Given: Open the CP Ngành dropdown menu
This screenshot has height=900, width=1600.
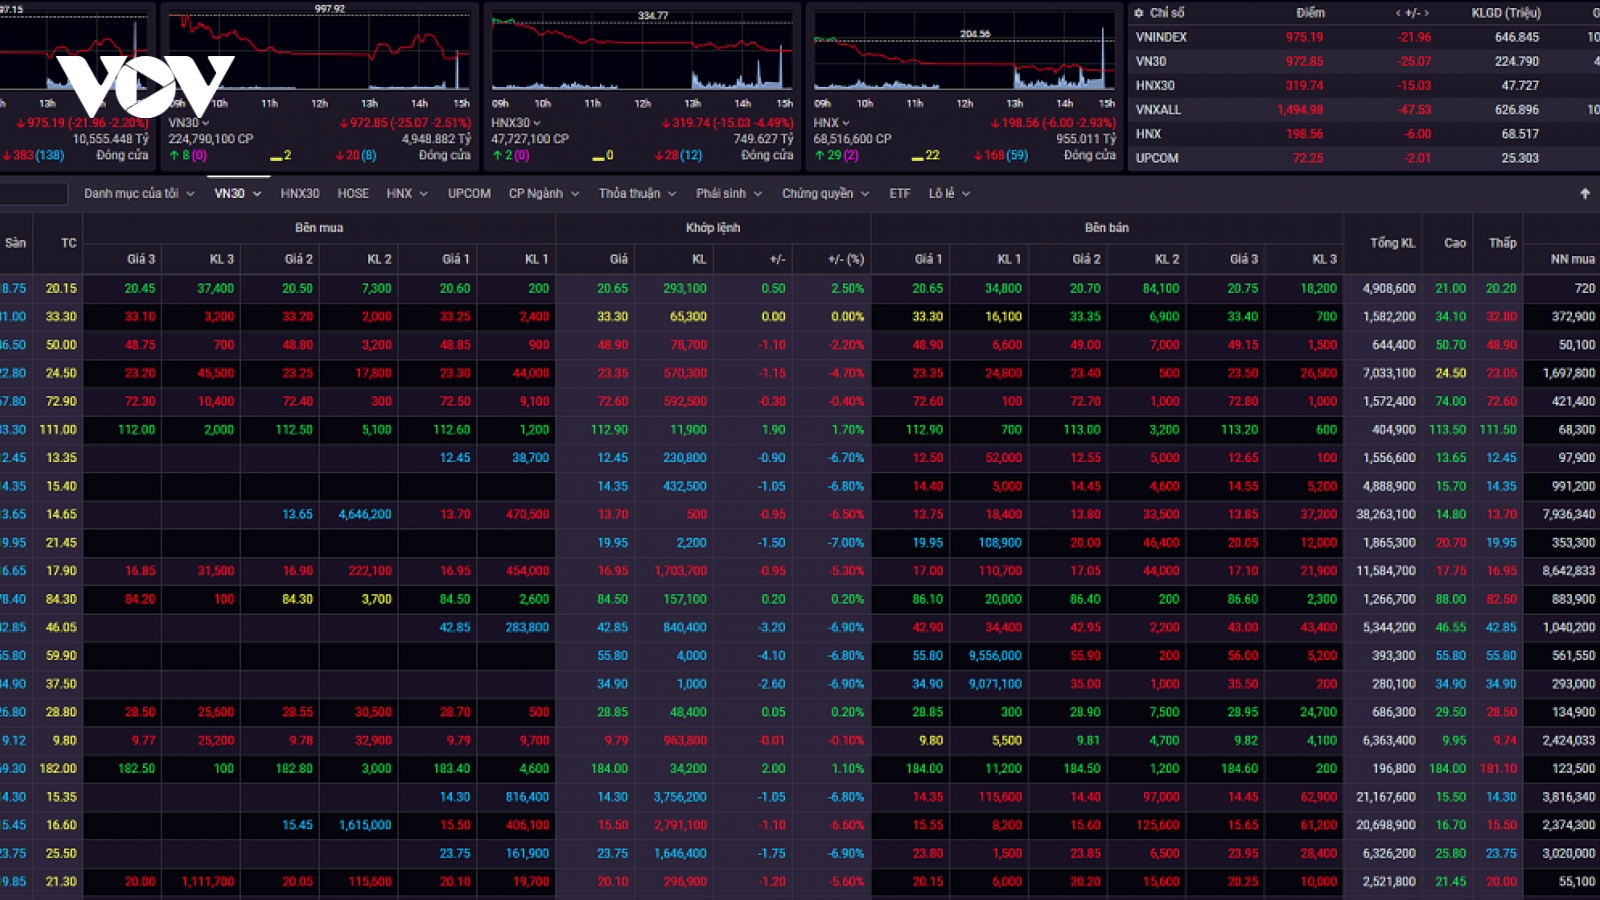Looking at the screenshot, I should click(544, 193).
